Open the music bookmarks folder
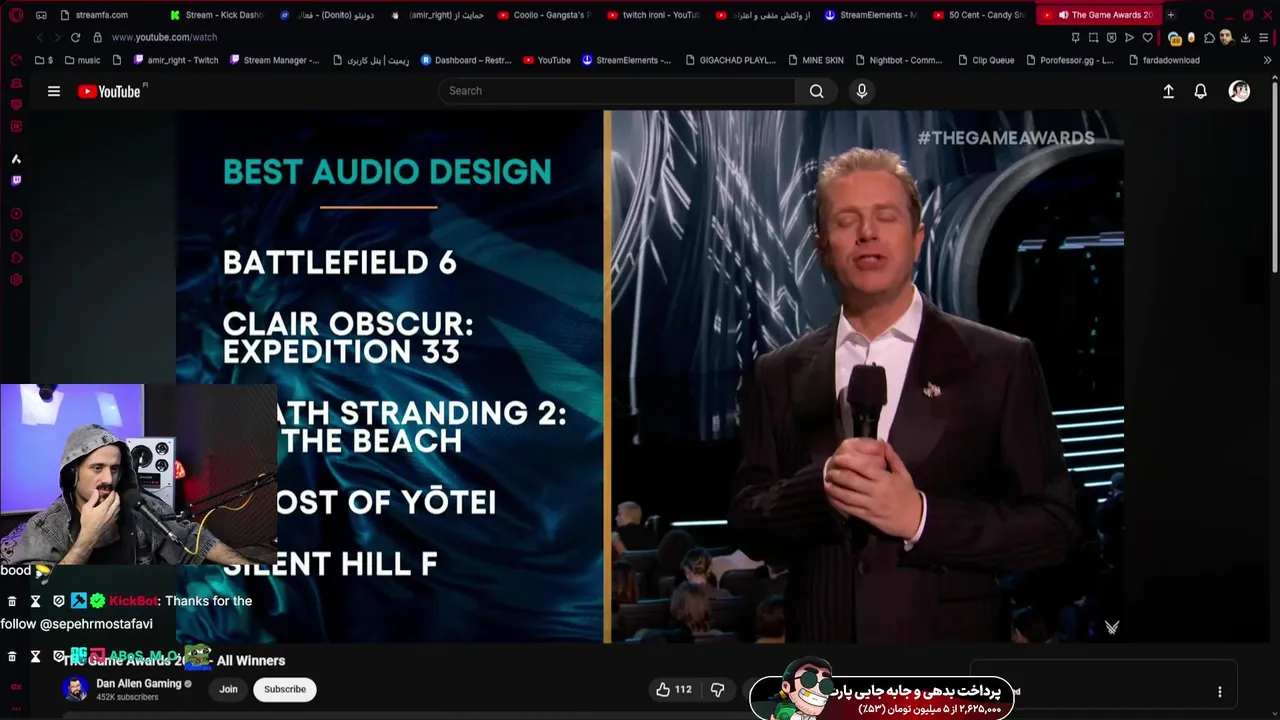This screenshot has height=720, width=1280. point(82,60)
